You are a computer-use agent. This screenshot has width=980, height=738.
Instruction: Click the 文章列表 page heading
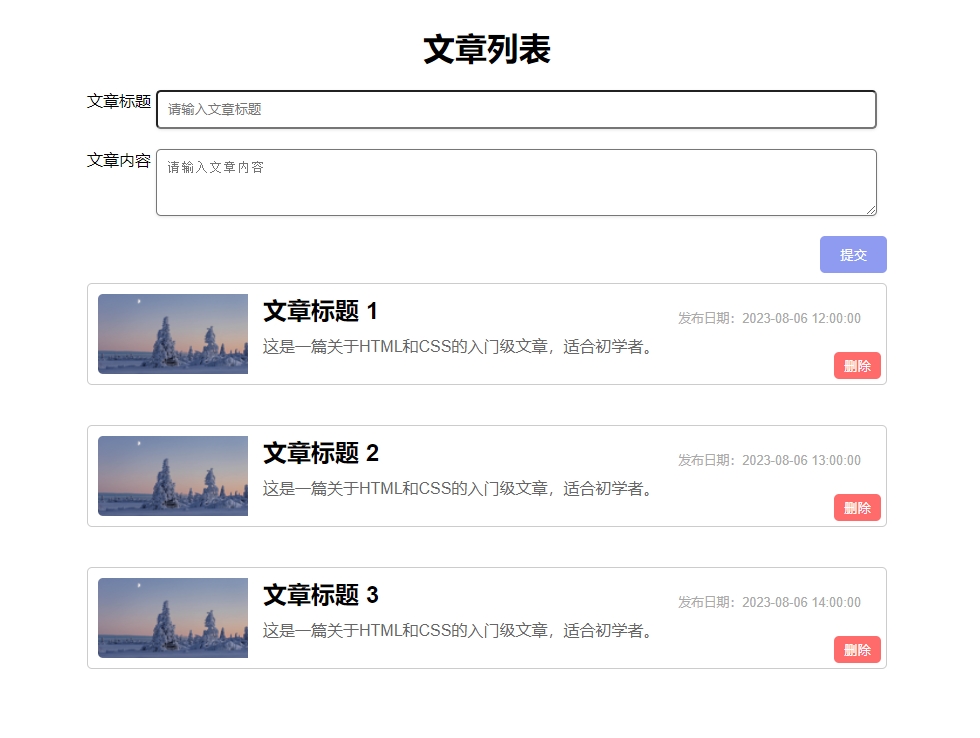pyautogui.click(x=487, y=49)
